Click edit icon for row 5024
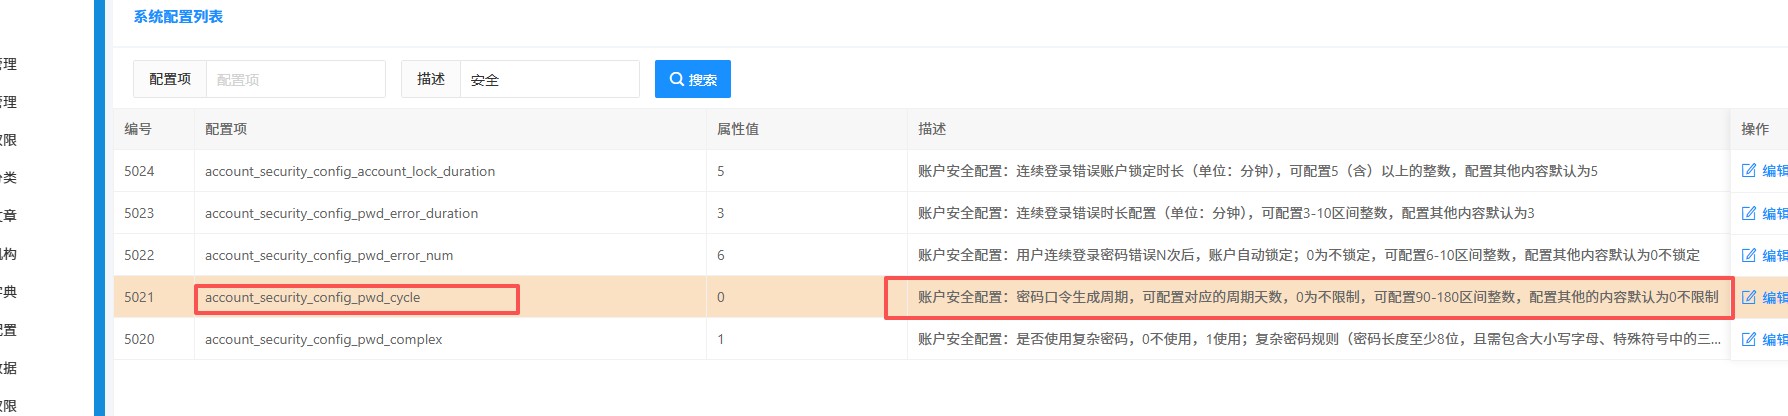 1750,171
